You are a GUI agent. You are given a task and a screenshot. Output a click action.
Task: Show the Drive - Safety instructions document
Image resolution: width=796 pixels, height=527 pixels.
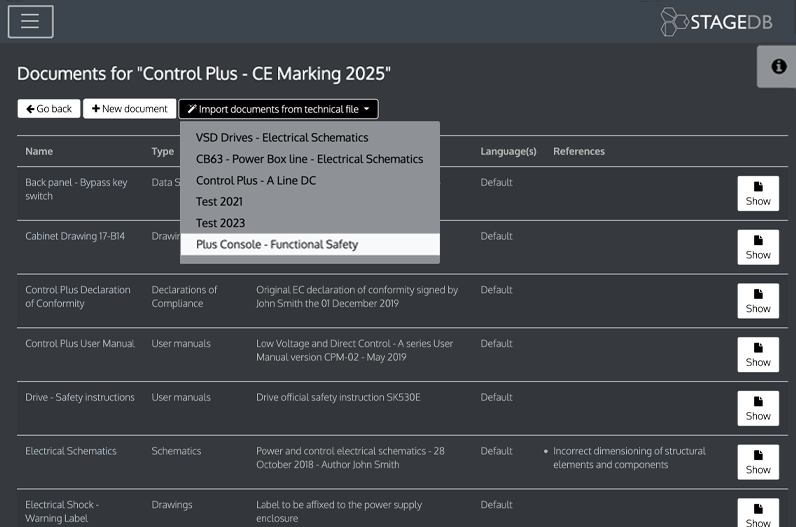(757, 408)
